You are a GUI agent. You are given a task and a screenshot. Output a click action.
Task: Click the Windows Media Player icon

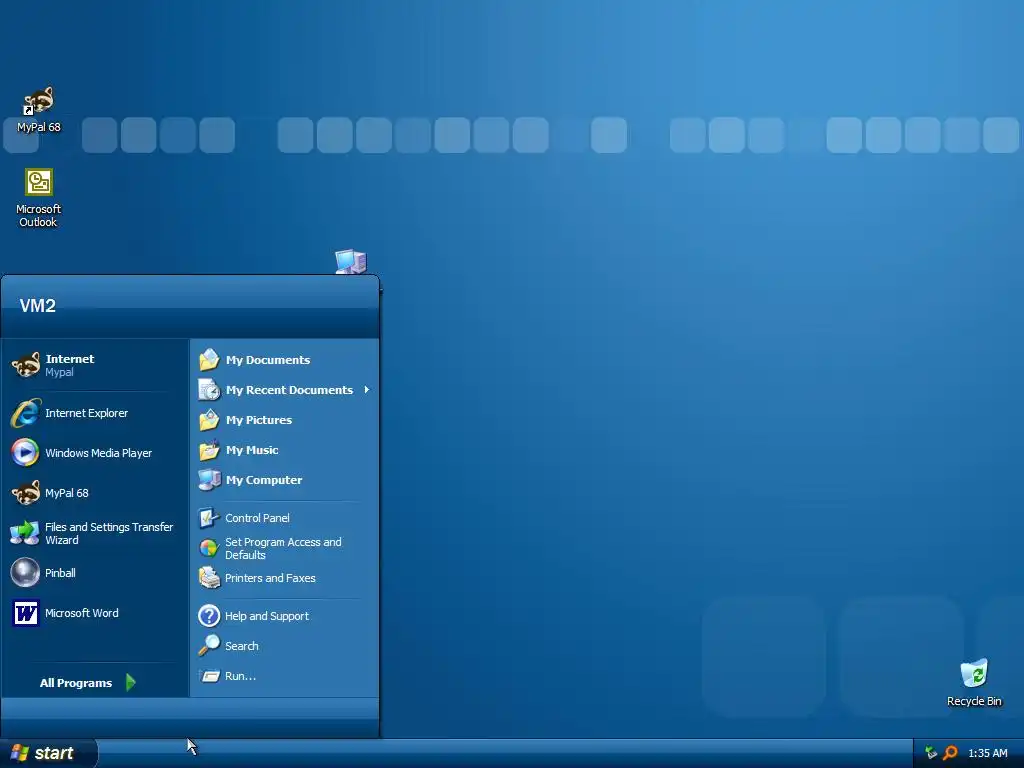(x=25, y=453)
